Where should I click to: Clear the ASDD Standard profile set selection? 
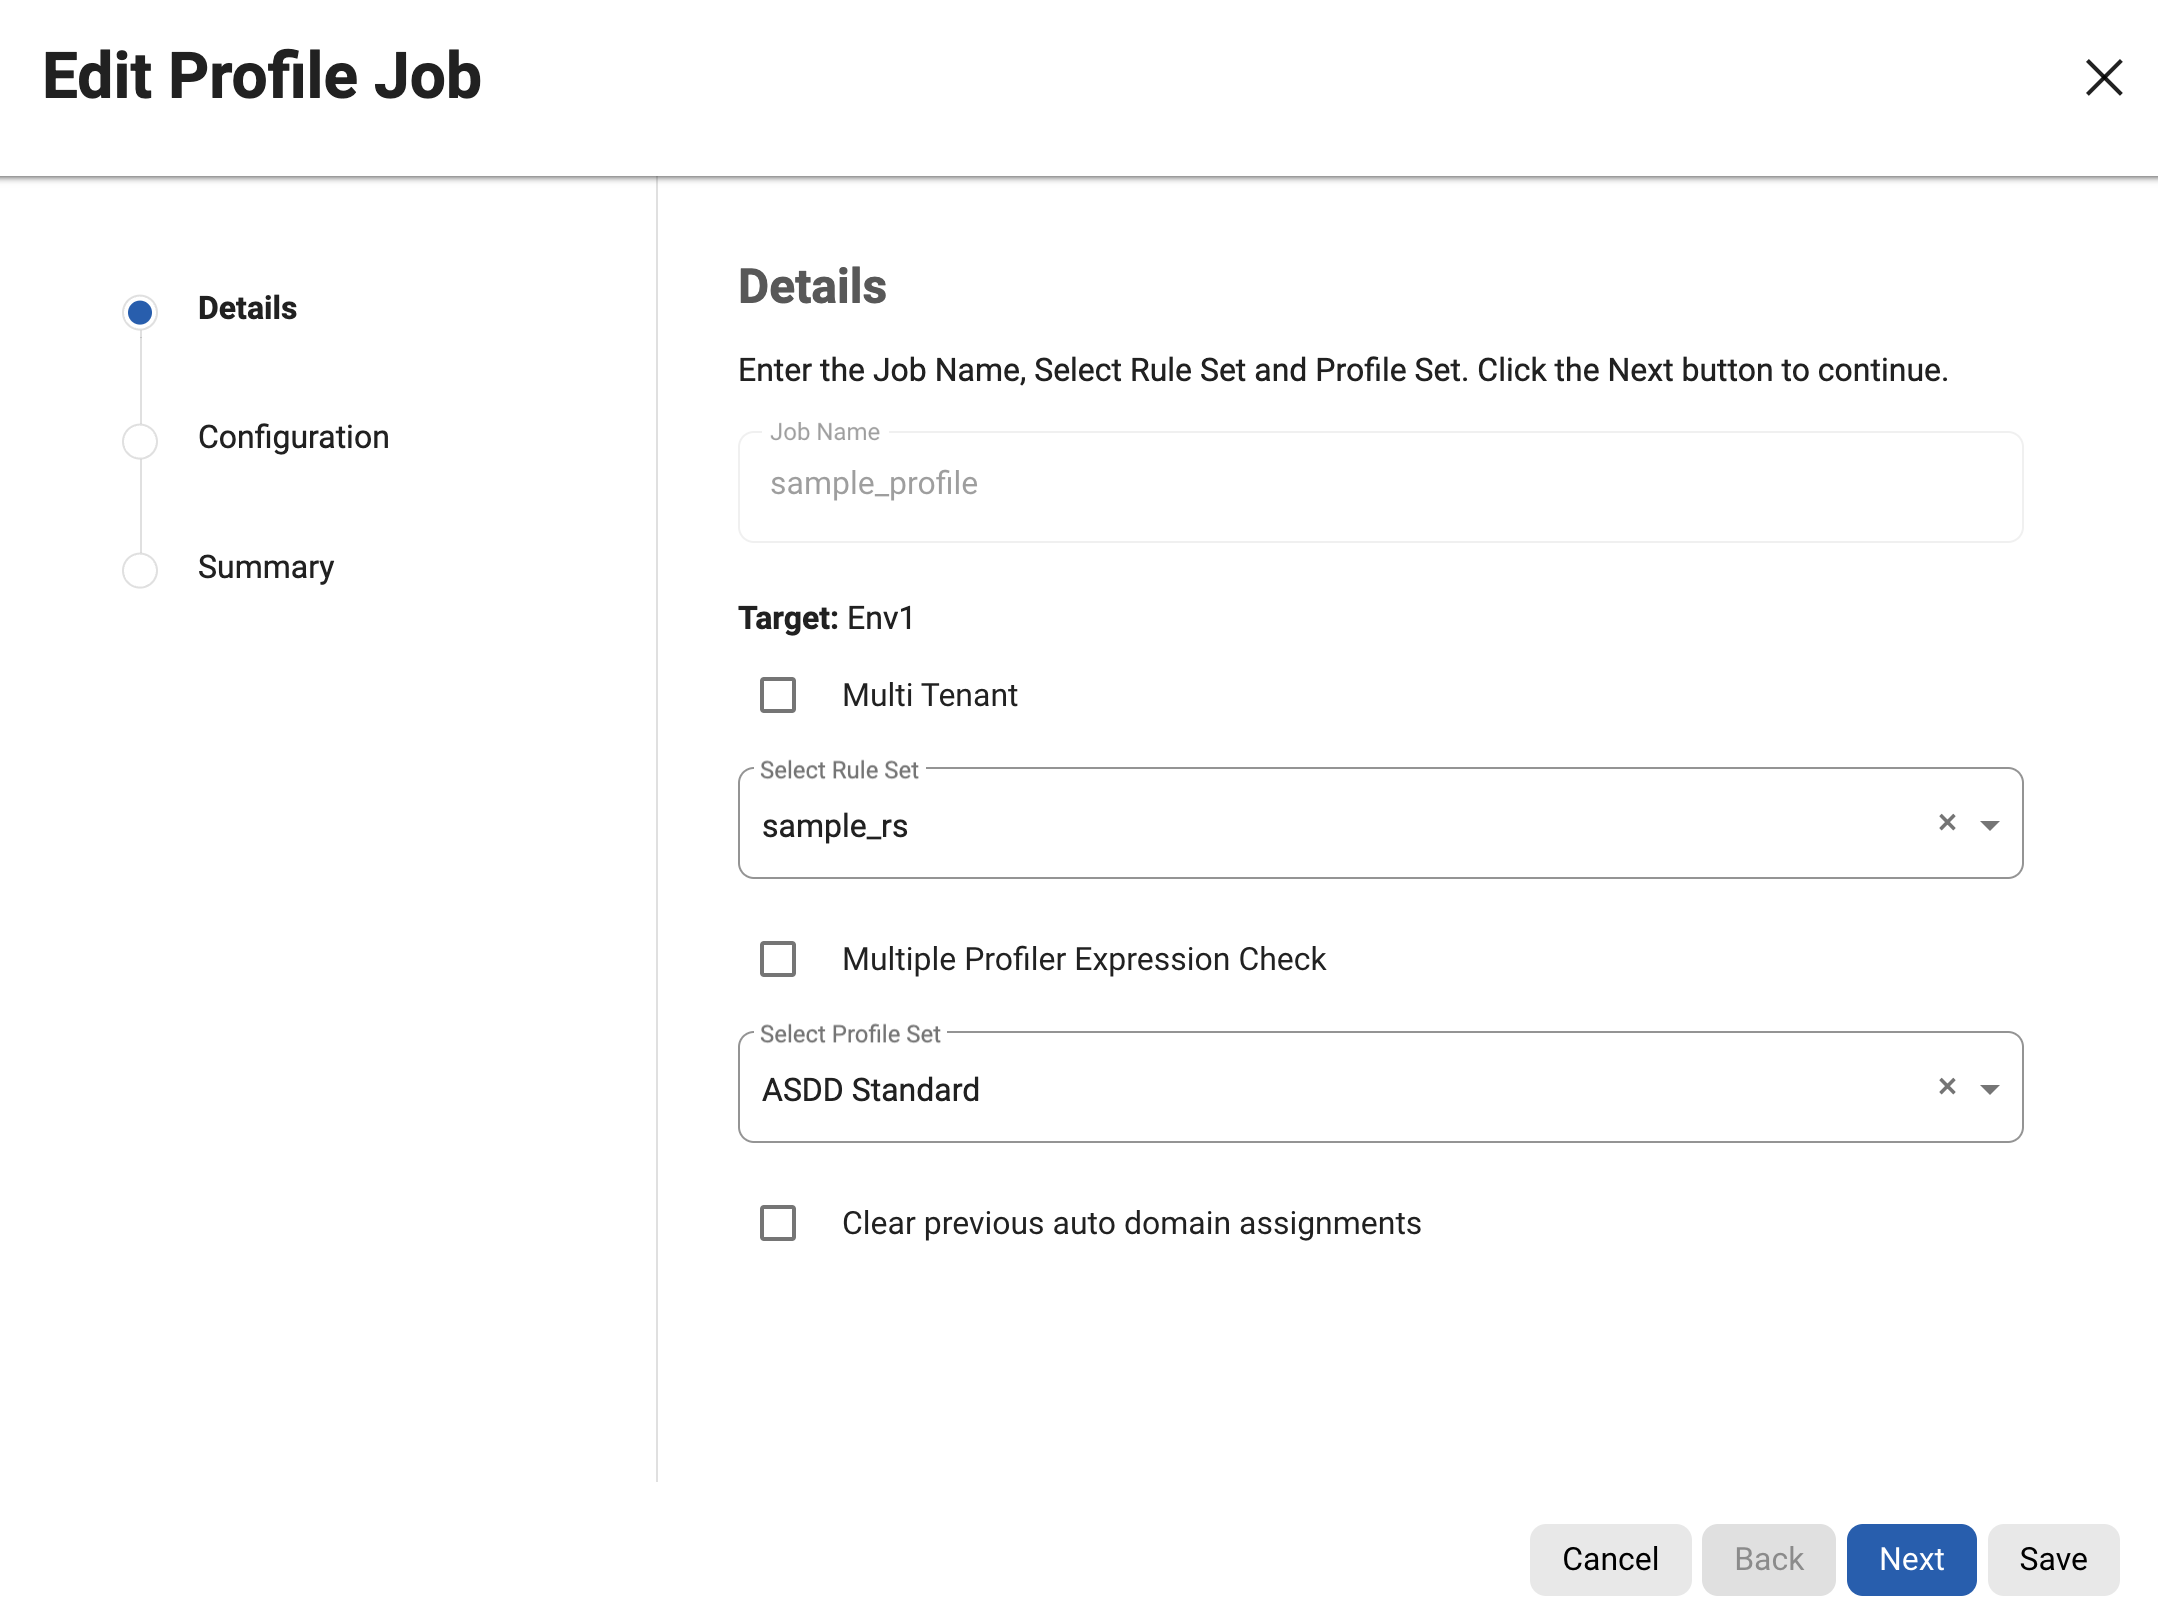[x=1945, y=1087]
